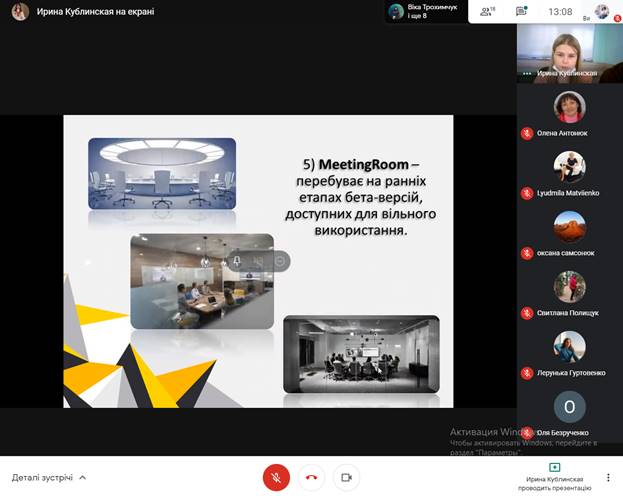The height and width of the screenshot is (499, 623).
Task: Click the presentation screen icon at bottom right
Action: point(554,467)
